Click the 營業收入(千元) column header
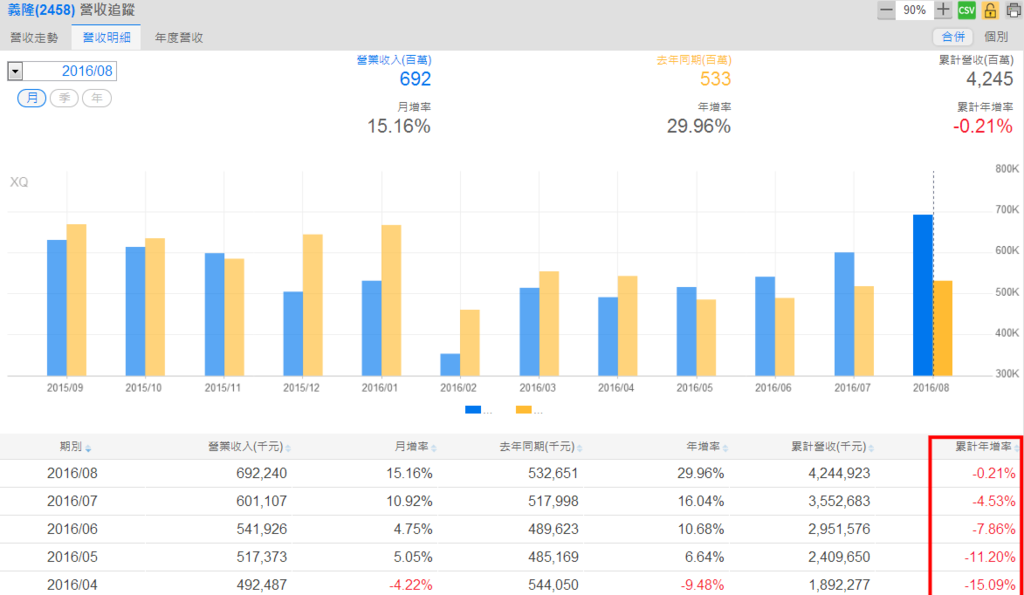1024x595 pixels. click(246, 447)
